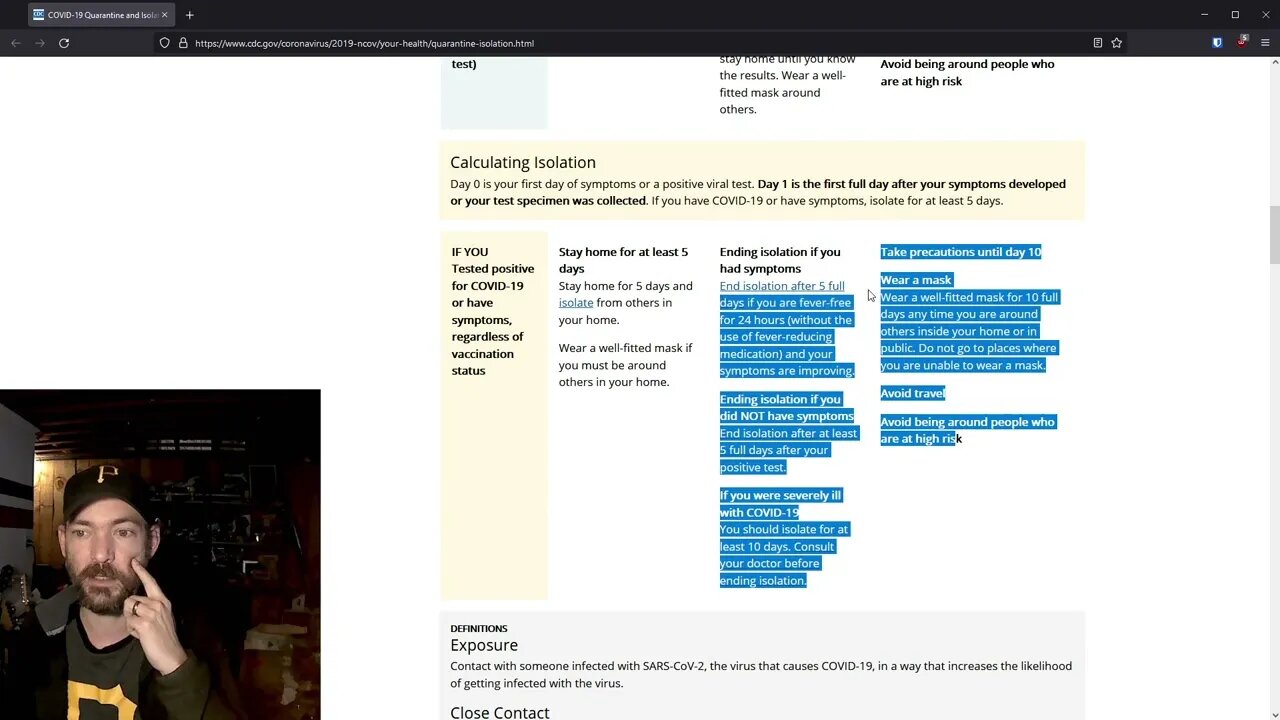Open the Bitwarden shield extension icon
Screen dimensions: 1280x720
coord(1217,43)
